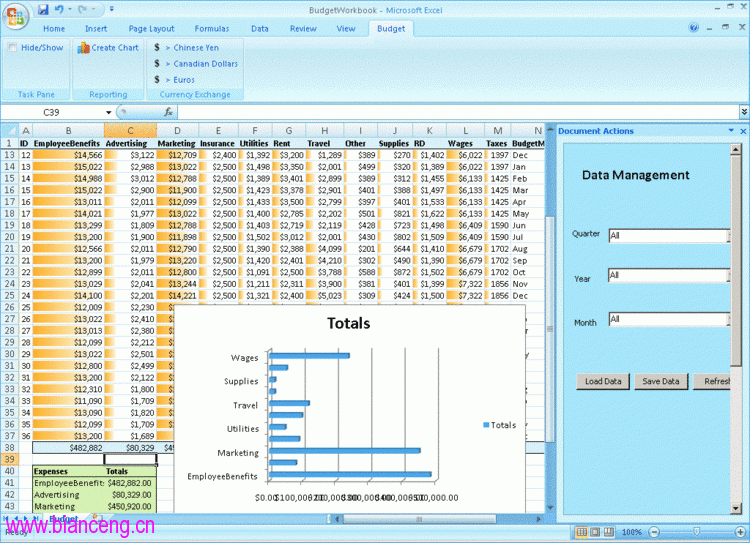Click the Name Box showing C39
Screen dimensions: 750x543
click(x=52, y=112)
